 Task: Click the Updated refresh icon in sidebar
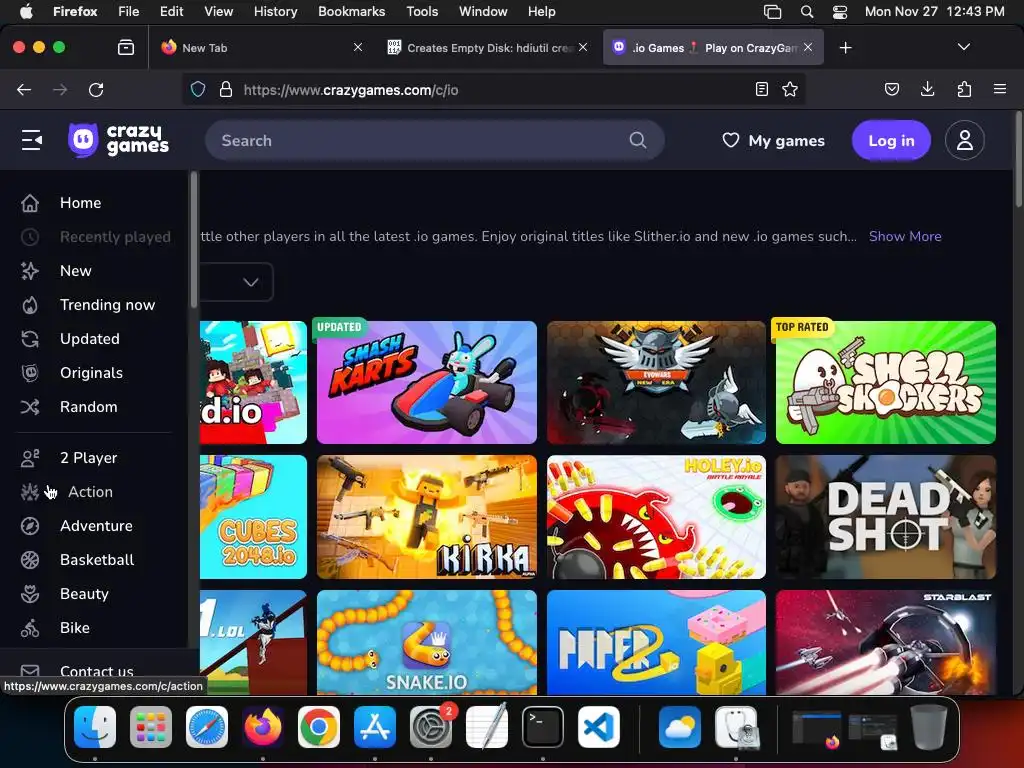coord(30,339)
